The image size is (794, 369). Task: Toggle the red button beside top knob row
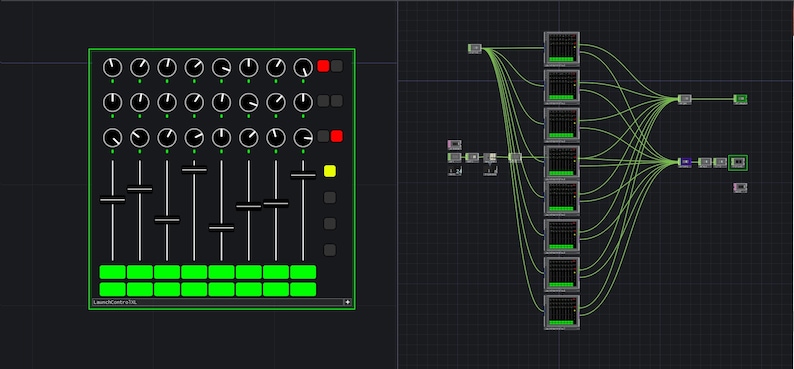click(323, 66)
